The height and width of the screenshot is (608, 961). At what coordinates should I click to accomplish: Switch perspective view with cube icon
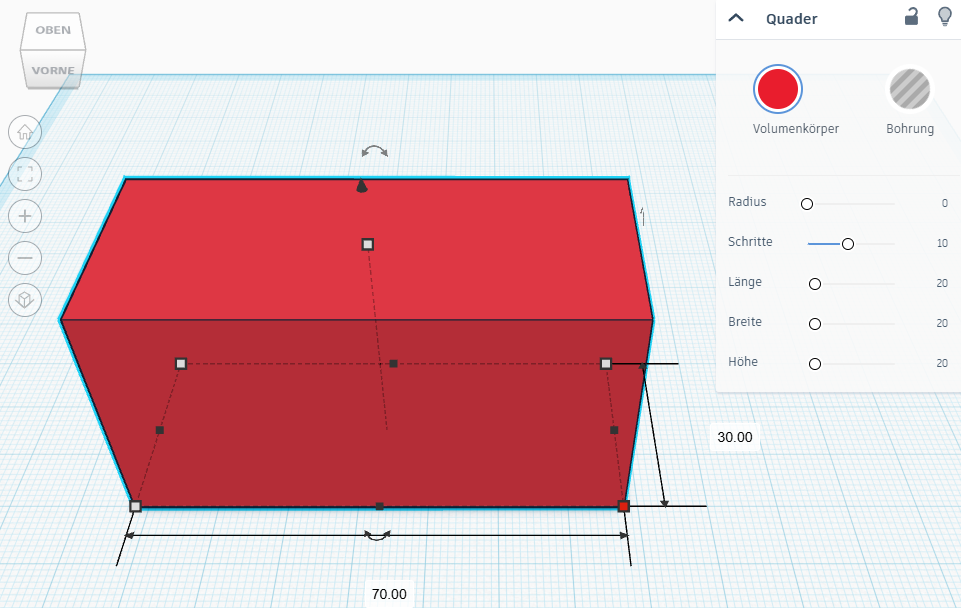tap(25, 300)
